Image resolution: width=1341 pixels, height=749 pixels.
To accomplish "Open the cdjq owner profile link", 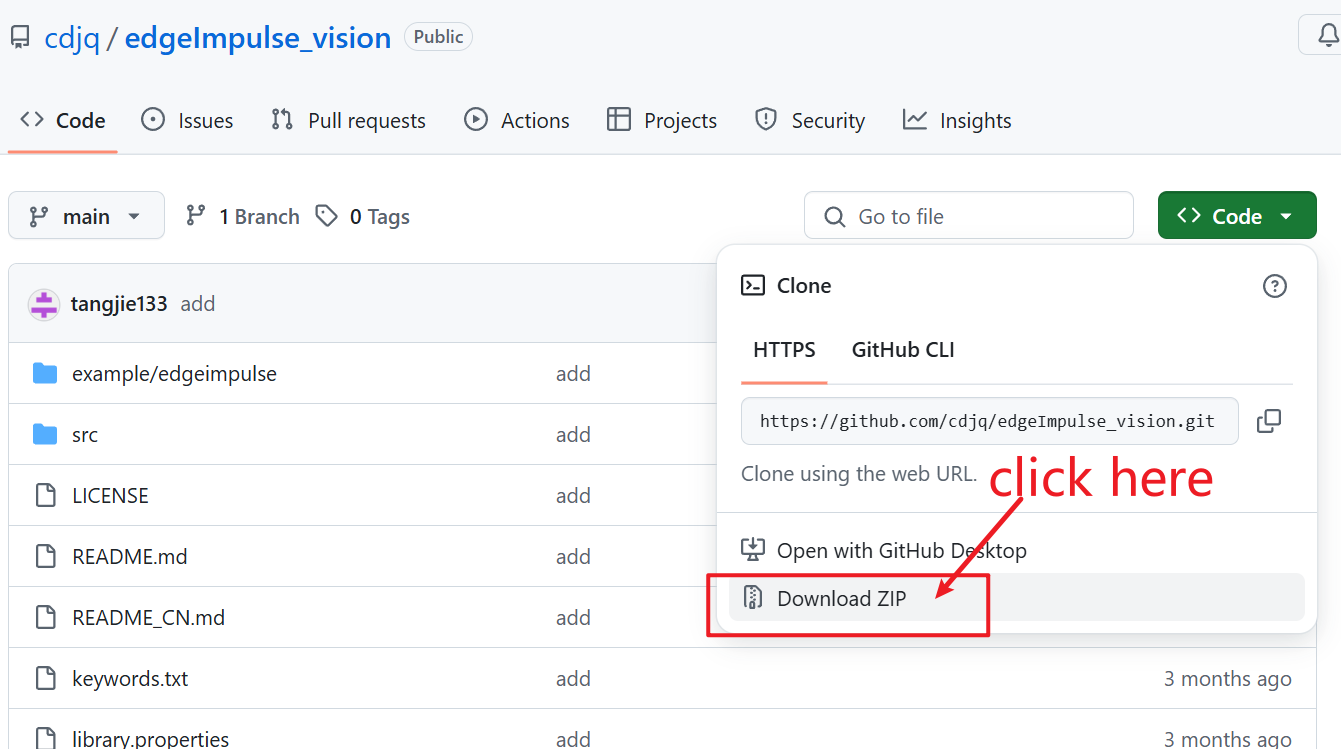I will (x=72, y=38).
